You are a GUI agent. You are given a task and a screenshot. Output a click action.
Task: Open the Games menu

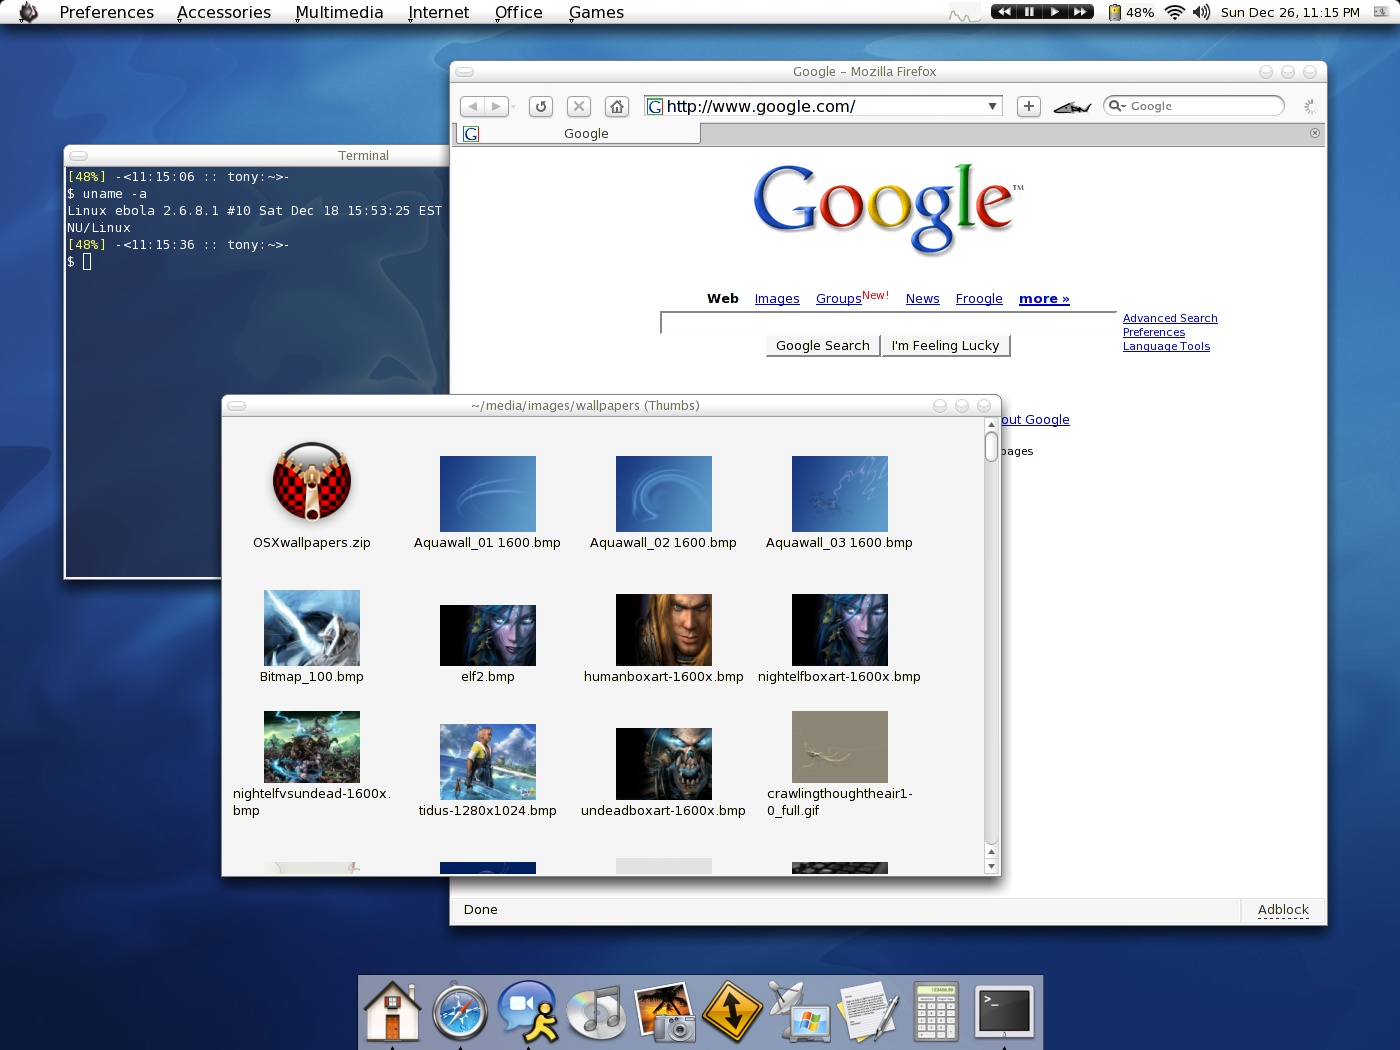pos(596,12)
